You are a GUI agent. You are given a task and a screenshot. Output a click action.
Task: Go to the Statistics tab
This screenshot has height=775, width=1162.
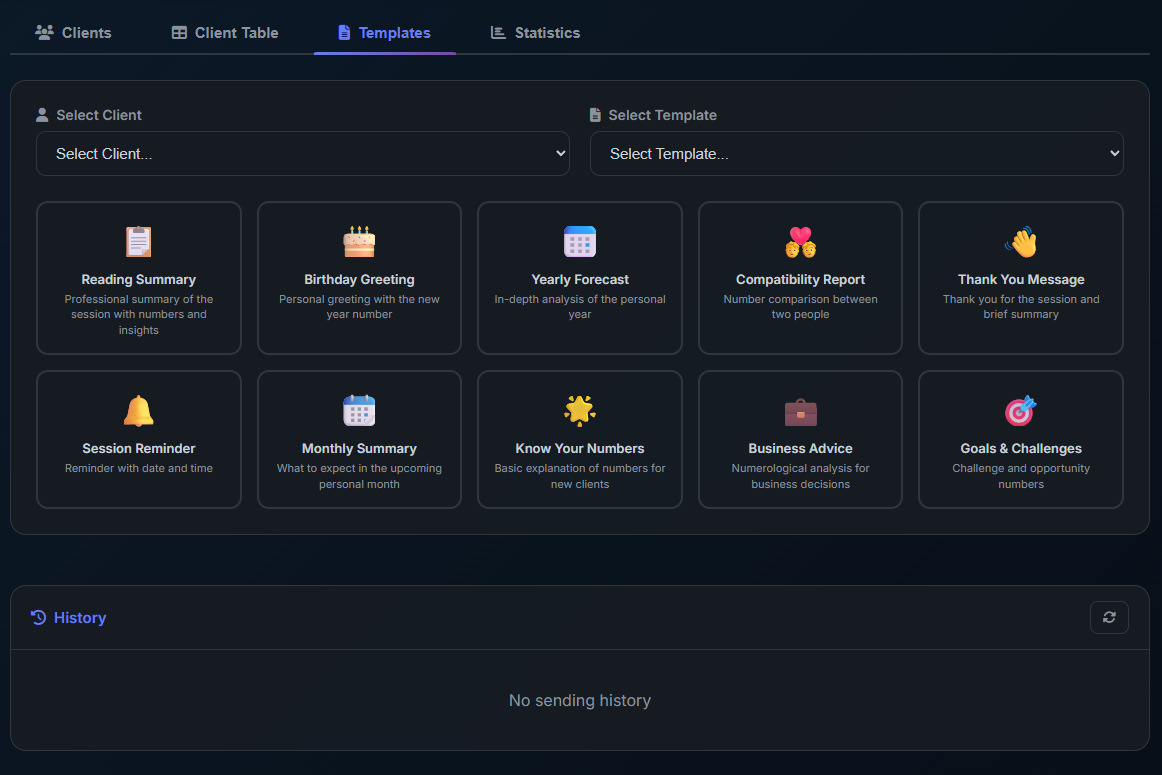point(535,33)
